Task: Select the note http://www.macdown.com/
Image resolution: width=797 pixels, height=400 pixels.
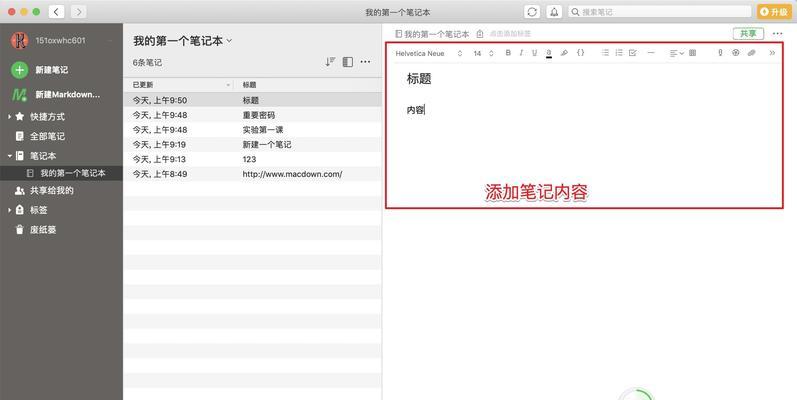Action: pyautogui.click(x=253, y=174)
